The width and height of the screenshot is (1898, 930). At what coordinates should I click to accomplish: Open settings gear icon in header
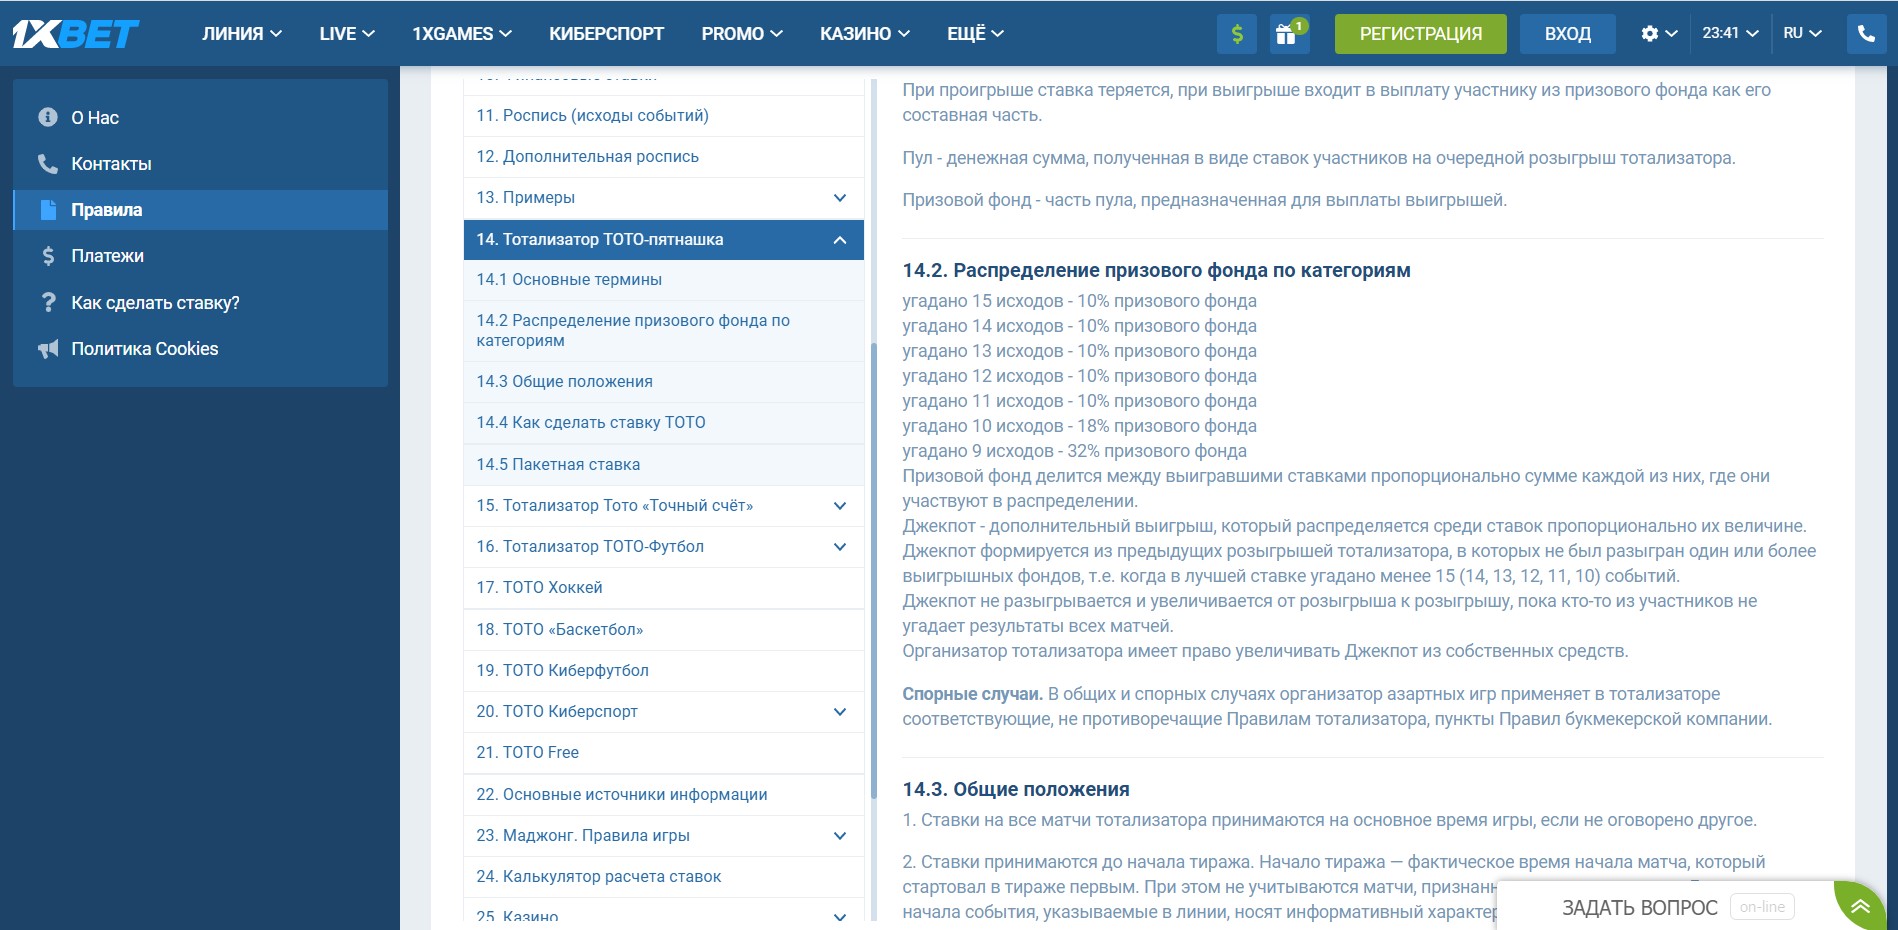pos(1650,34)
